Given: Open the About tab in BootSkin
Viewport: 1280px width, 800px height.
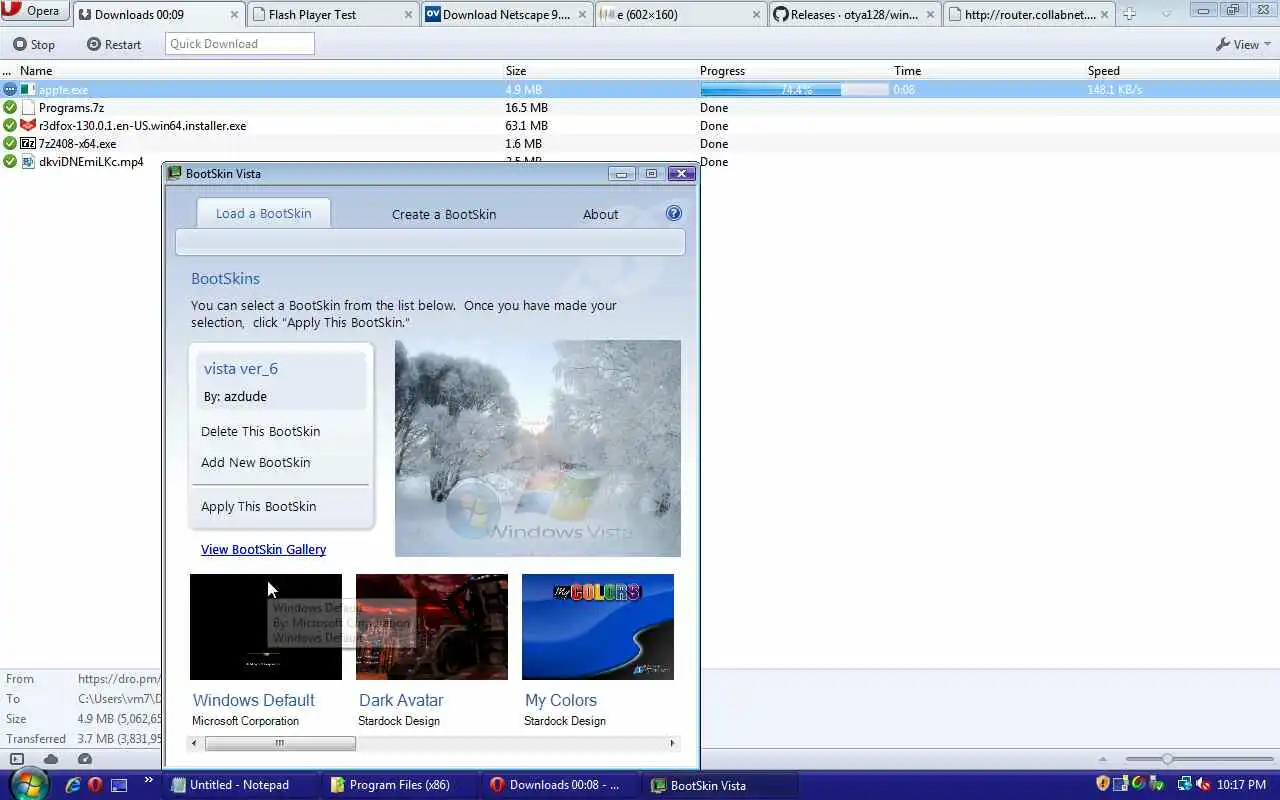Looking at the screenshot, I should (x=601, y=214).
